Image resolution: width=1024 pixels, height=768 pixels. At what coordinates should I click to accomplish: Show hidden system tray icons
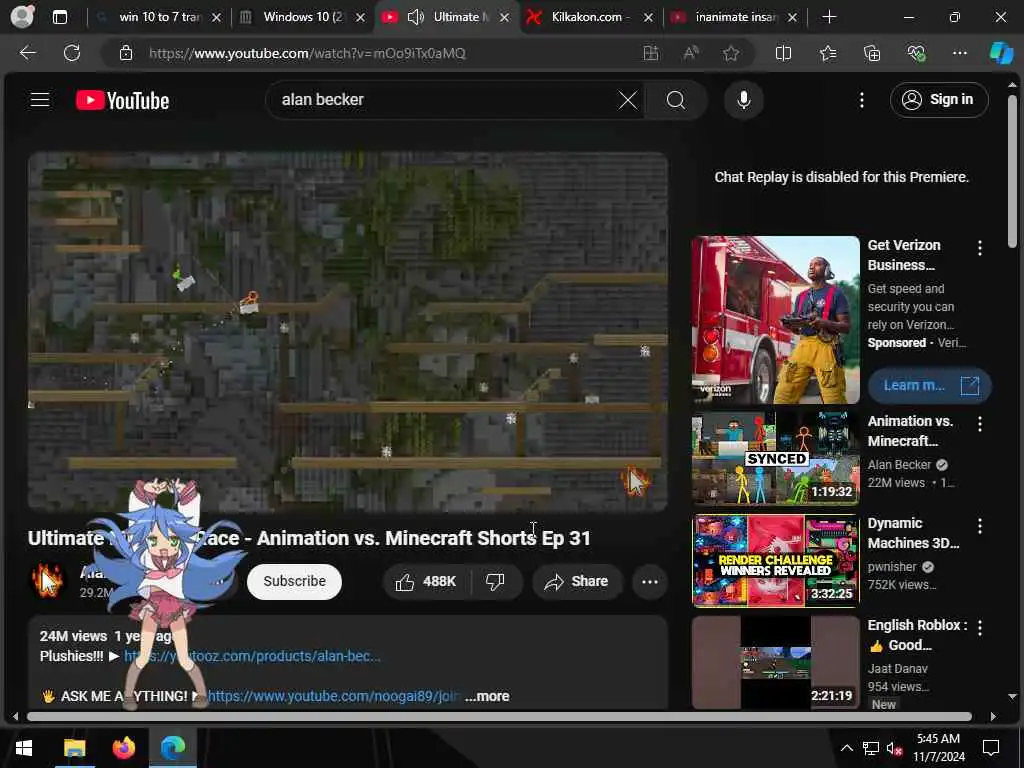[x=846, y=748]
